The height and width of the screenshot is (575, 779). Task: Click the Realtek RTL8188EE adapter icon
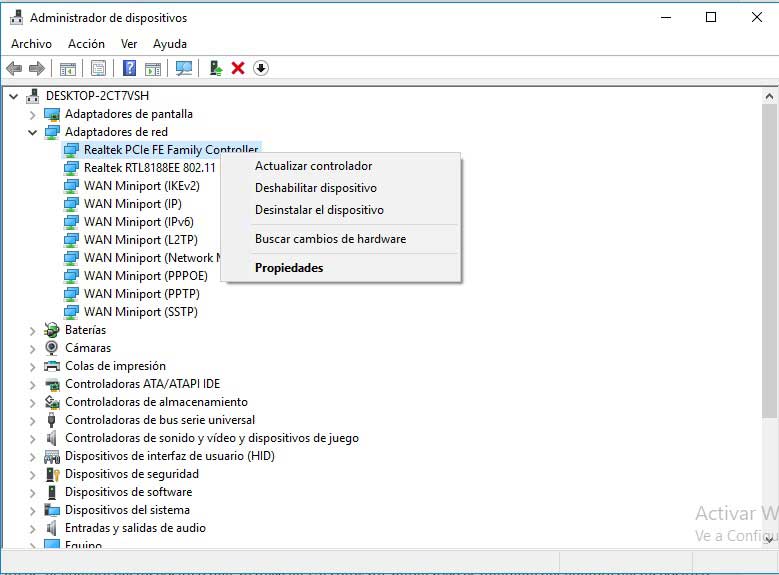pyautogui.click(x=71, y=168)
